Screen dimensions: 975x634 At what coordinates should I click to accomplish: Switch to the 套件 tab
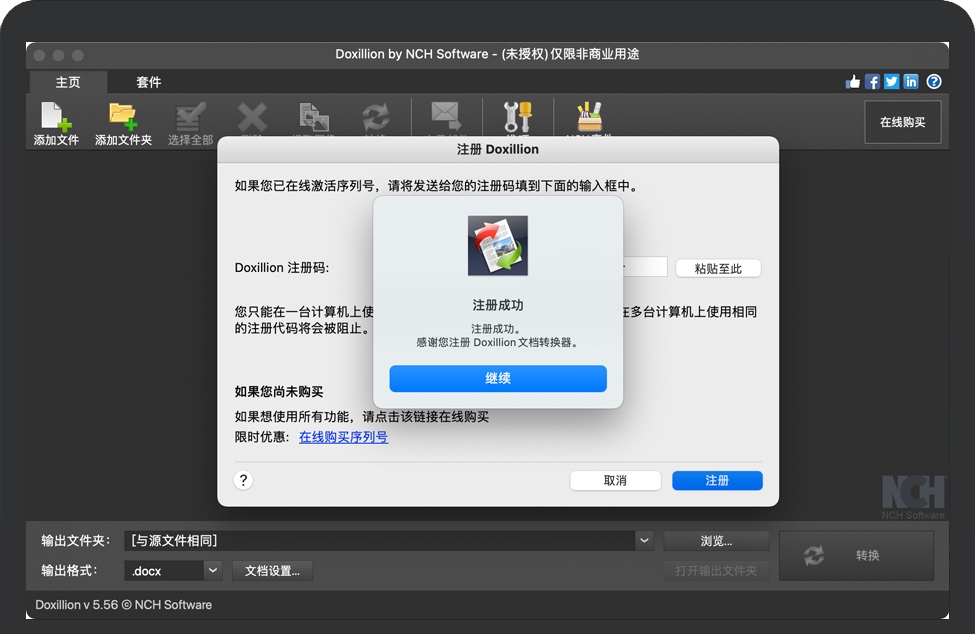(149, 82)
